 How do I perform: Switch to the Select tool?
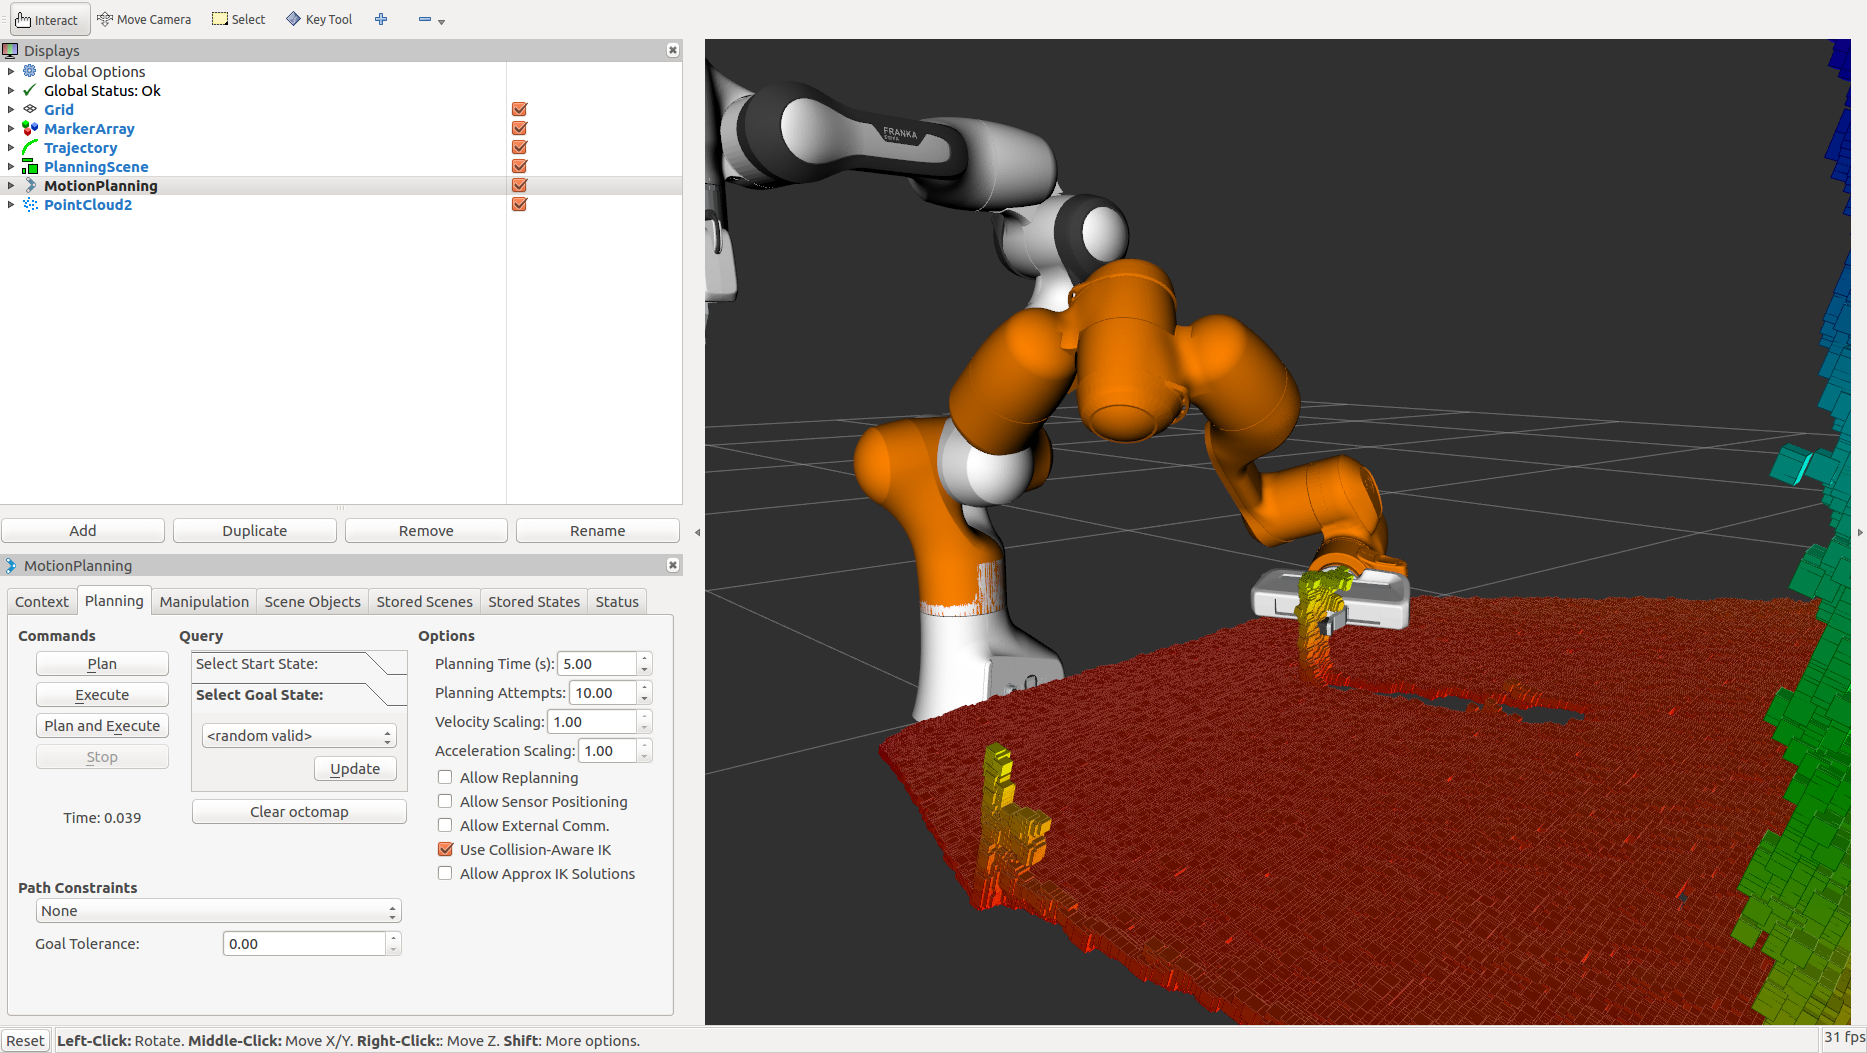click(x=238, y=19)
